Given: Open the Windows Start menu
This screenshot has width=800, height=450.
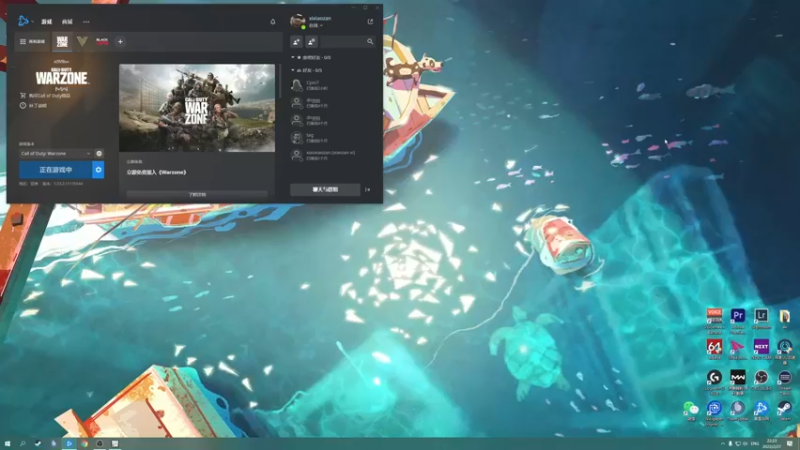Looking at the screenshot, I should click(x=7, y=444).
